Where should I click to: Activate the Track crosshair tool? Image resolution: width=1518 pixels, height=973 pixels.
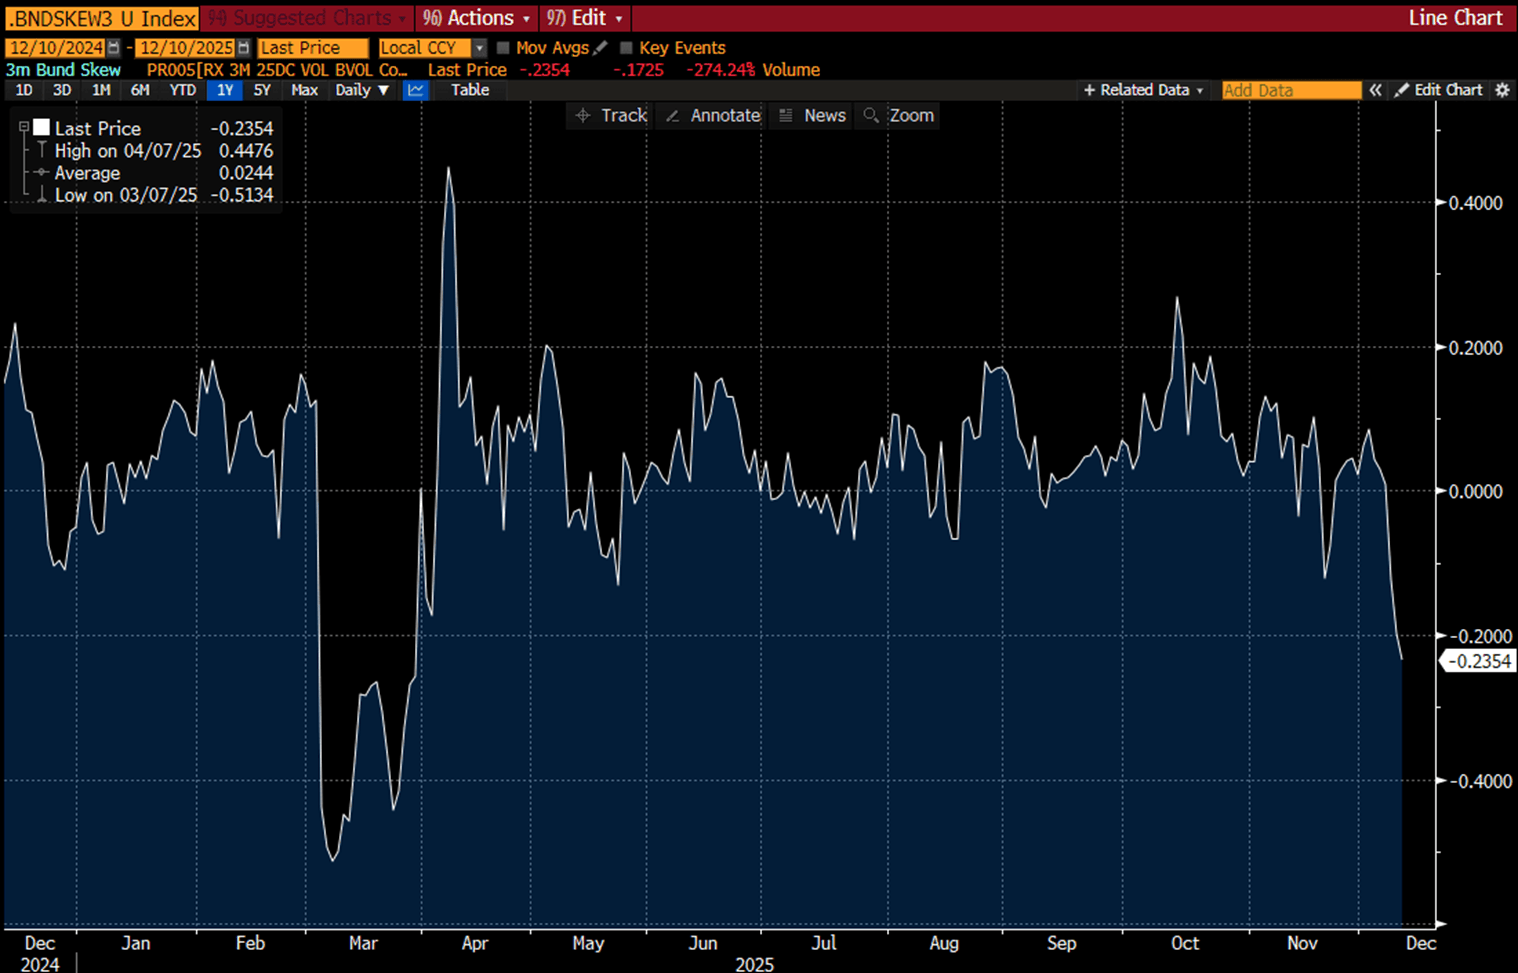click(611, 116)
